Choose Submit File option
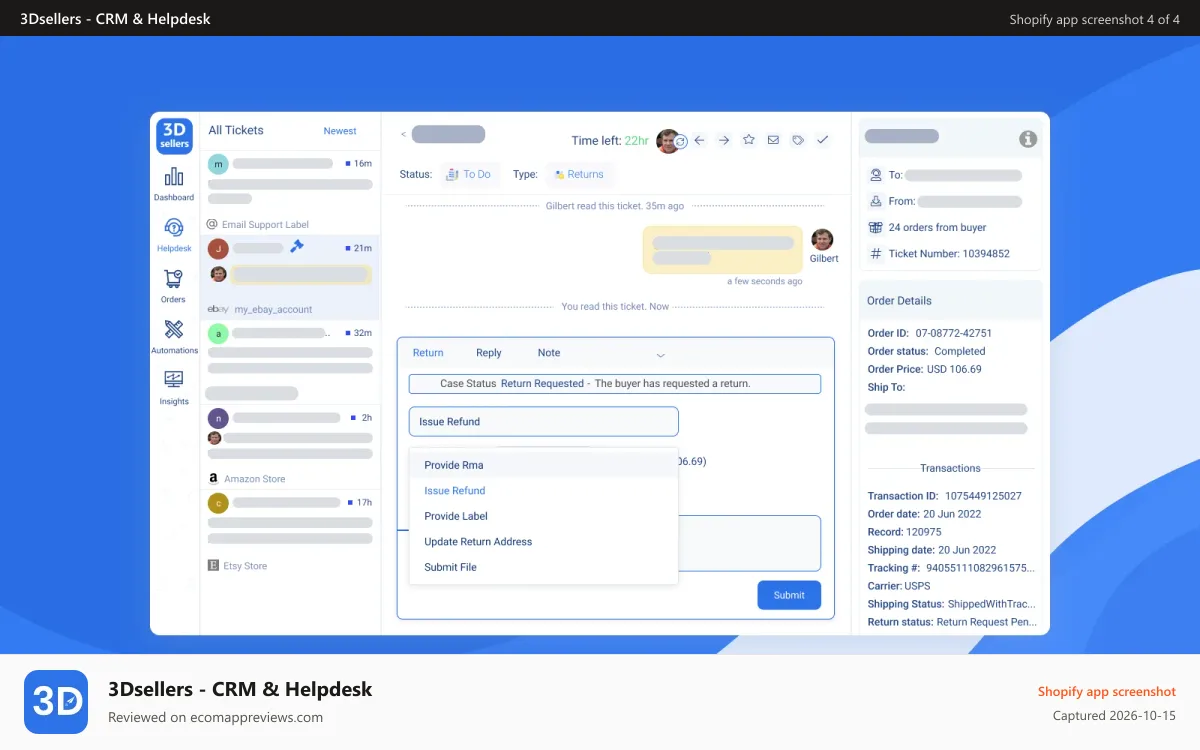 (544, 567)
